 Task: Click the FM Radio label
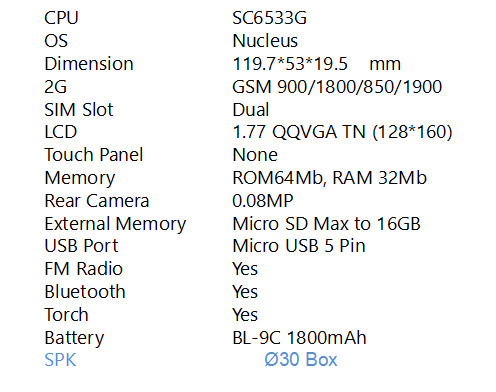[x=84, y=269]
